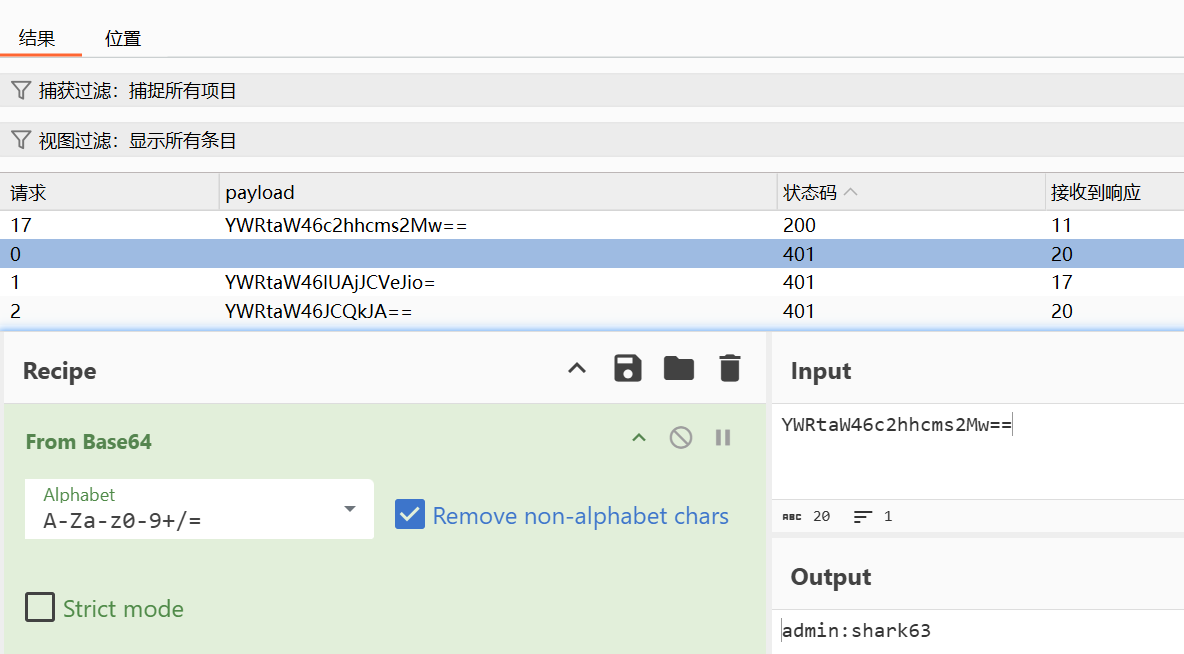This screenshot has height=654, width=1184.
Task: Disable the From Base64 operation
Action: coord(681,438)
